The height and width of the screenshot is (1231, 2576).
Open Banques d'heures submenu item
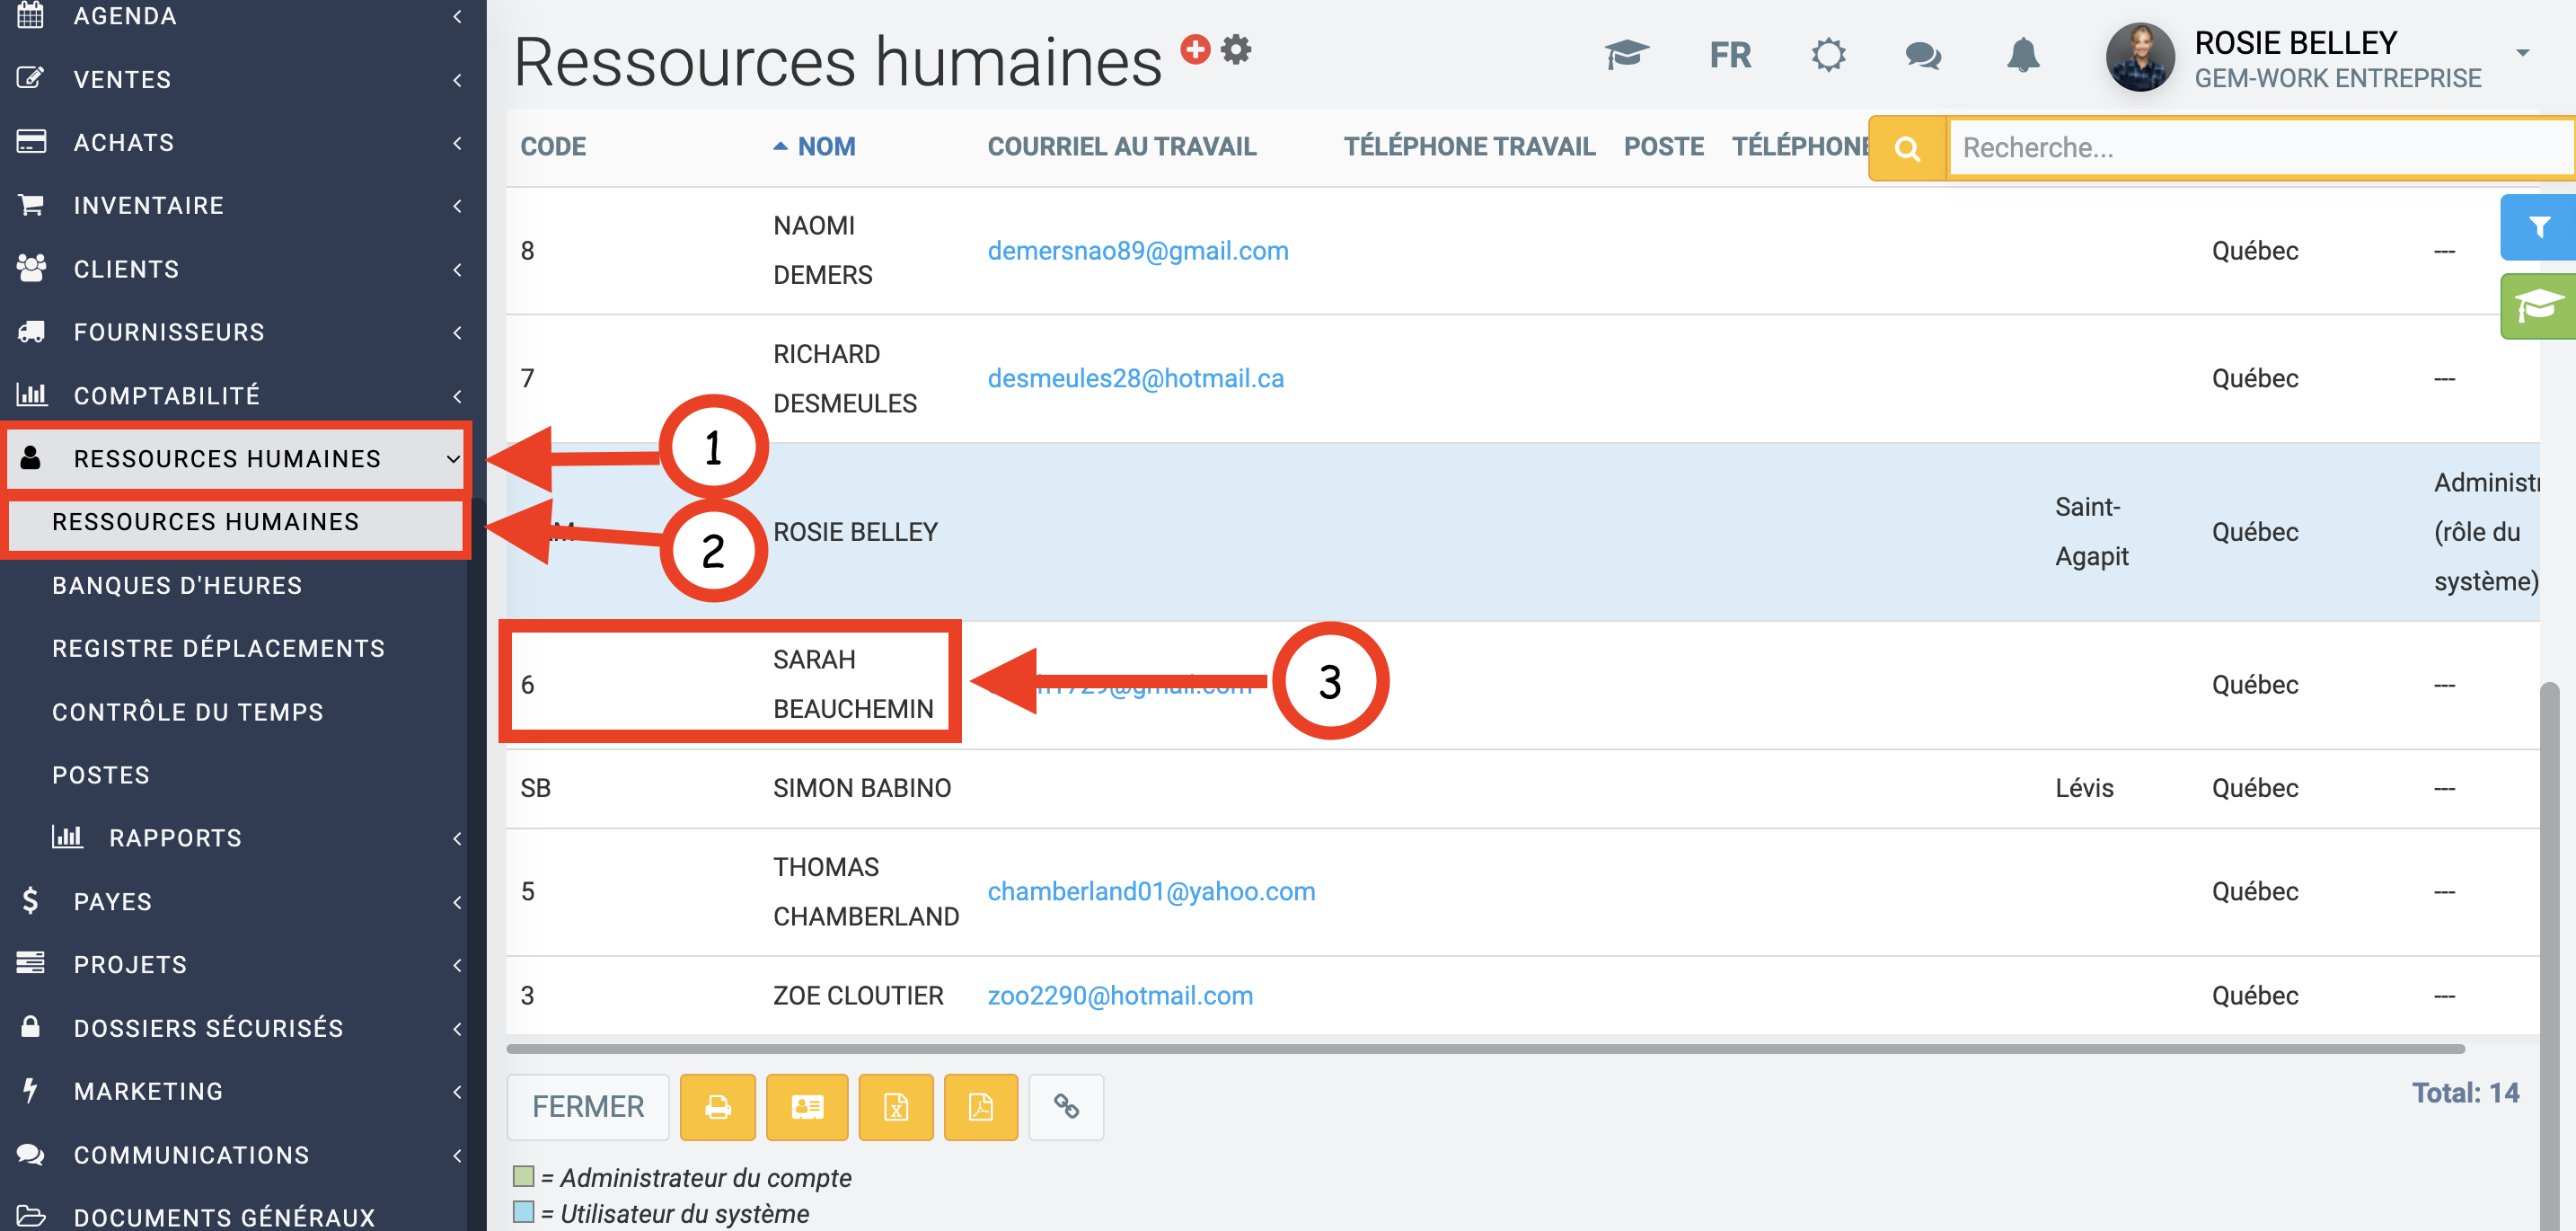tap(177, 585)
